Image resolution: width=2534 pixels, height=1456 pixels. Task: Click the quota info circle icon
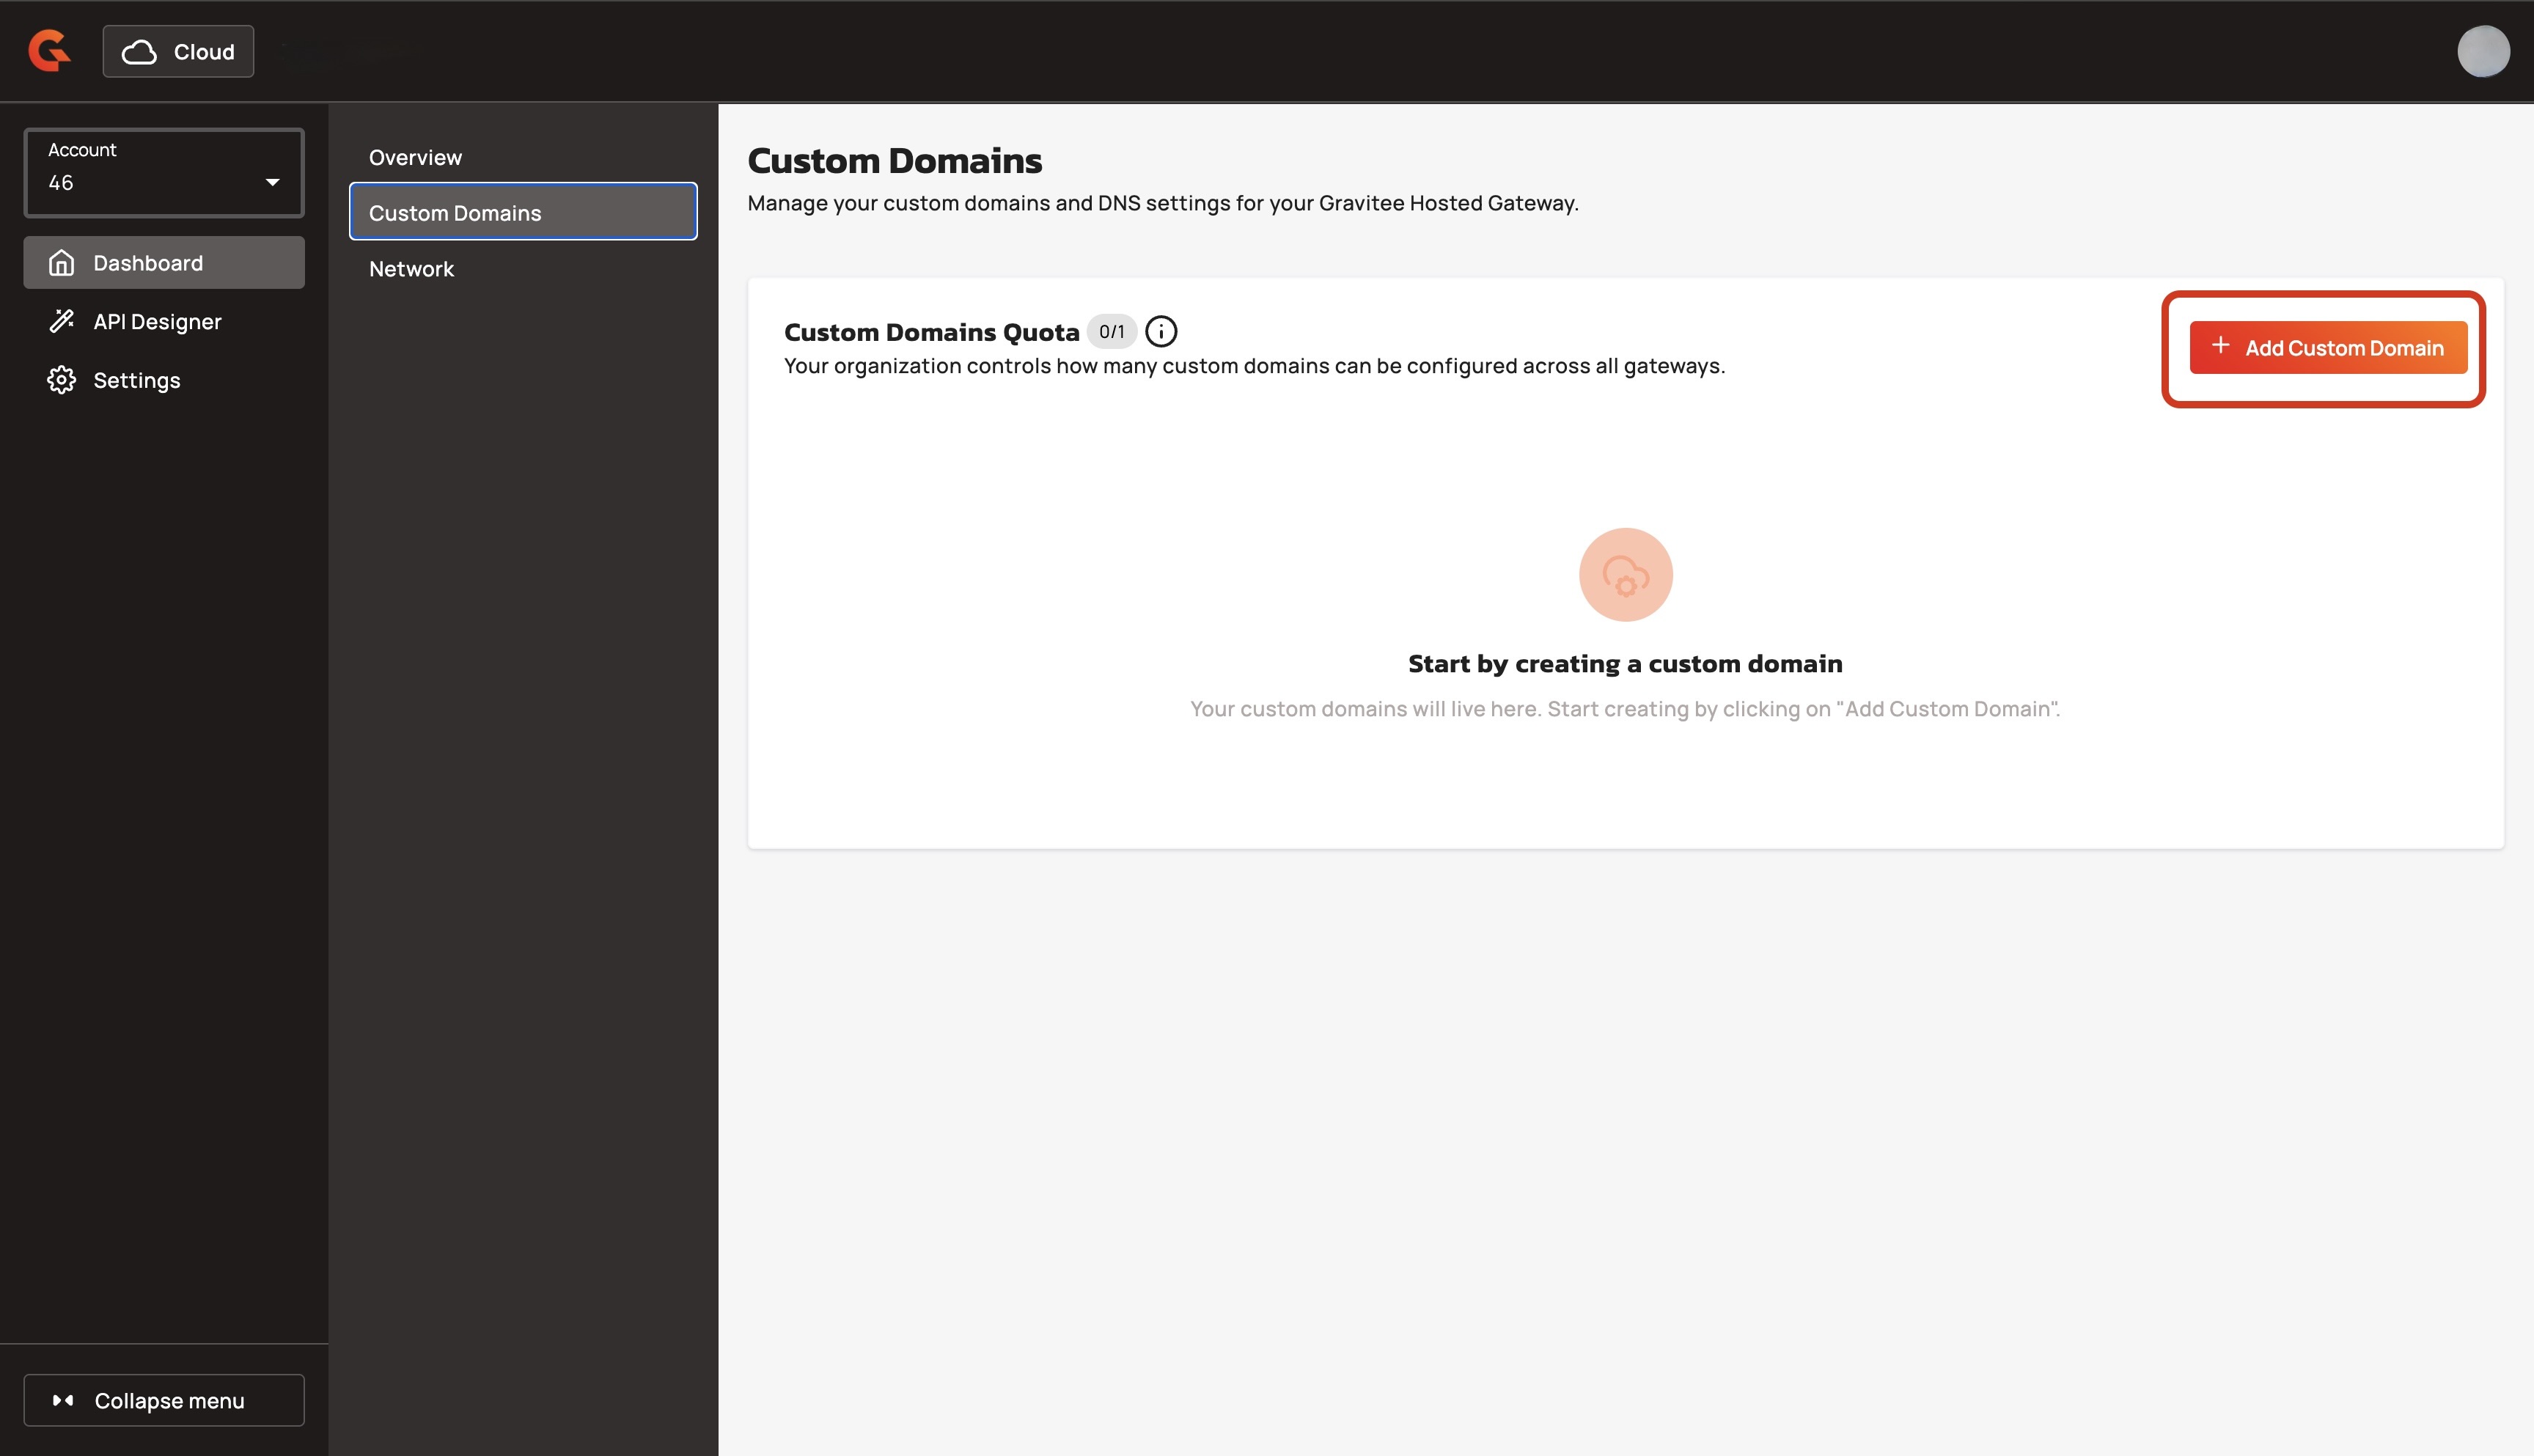1160,331
